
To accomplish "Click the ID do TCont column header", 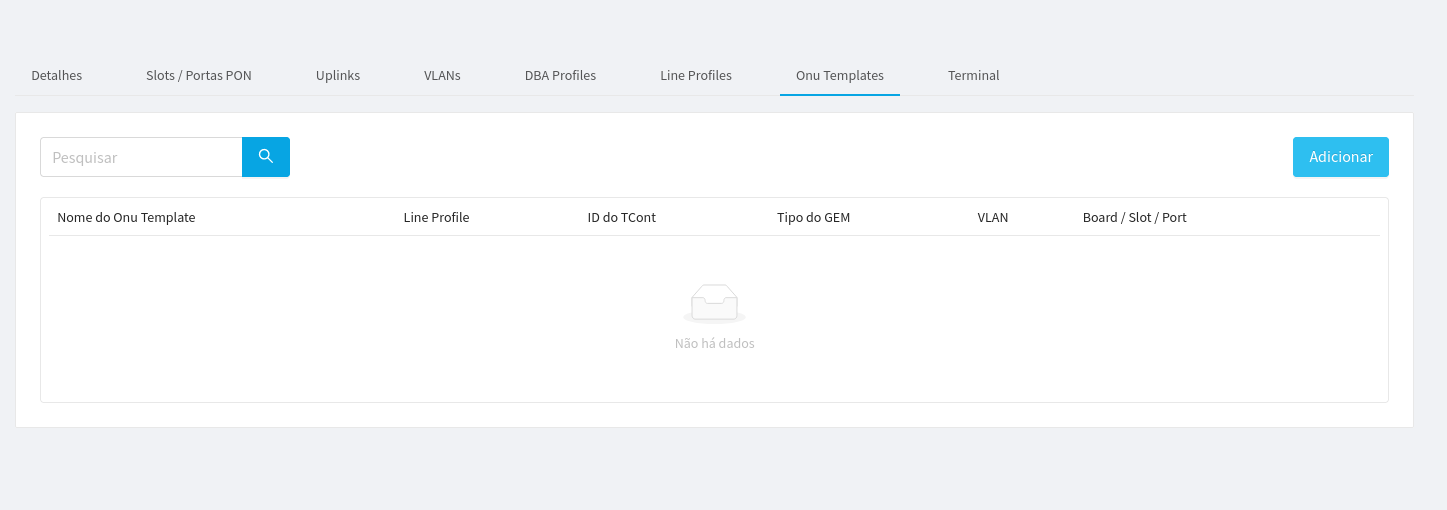I will click(x=621, y=217).
